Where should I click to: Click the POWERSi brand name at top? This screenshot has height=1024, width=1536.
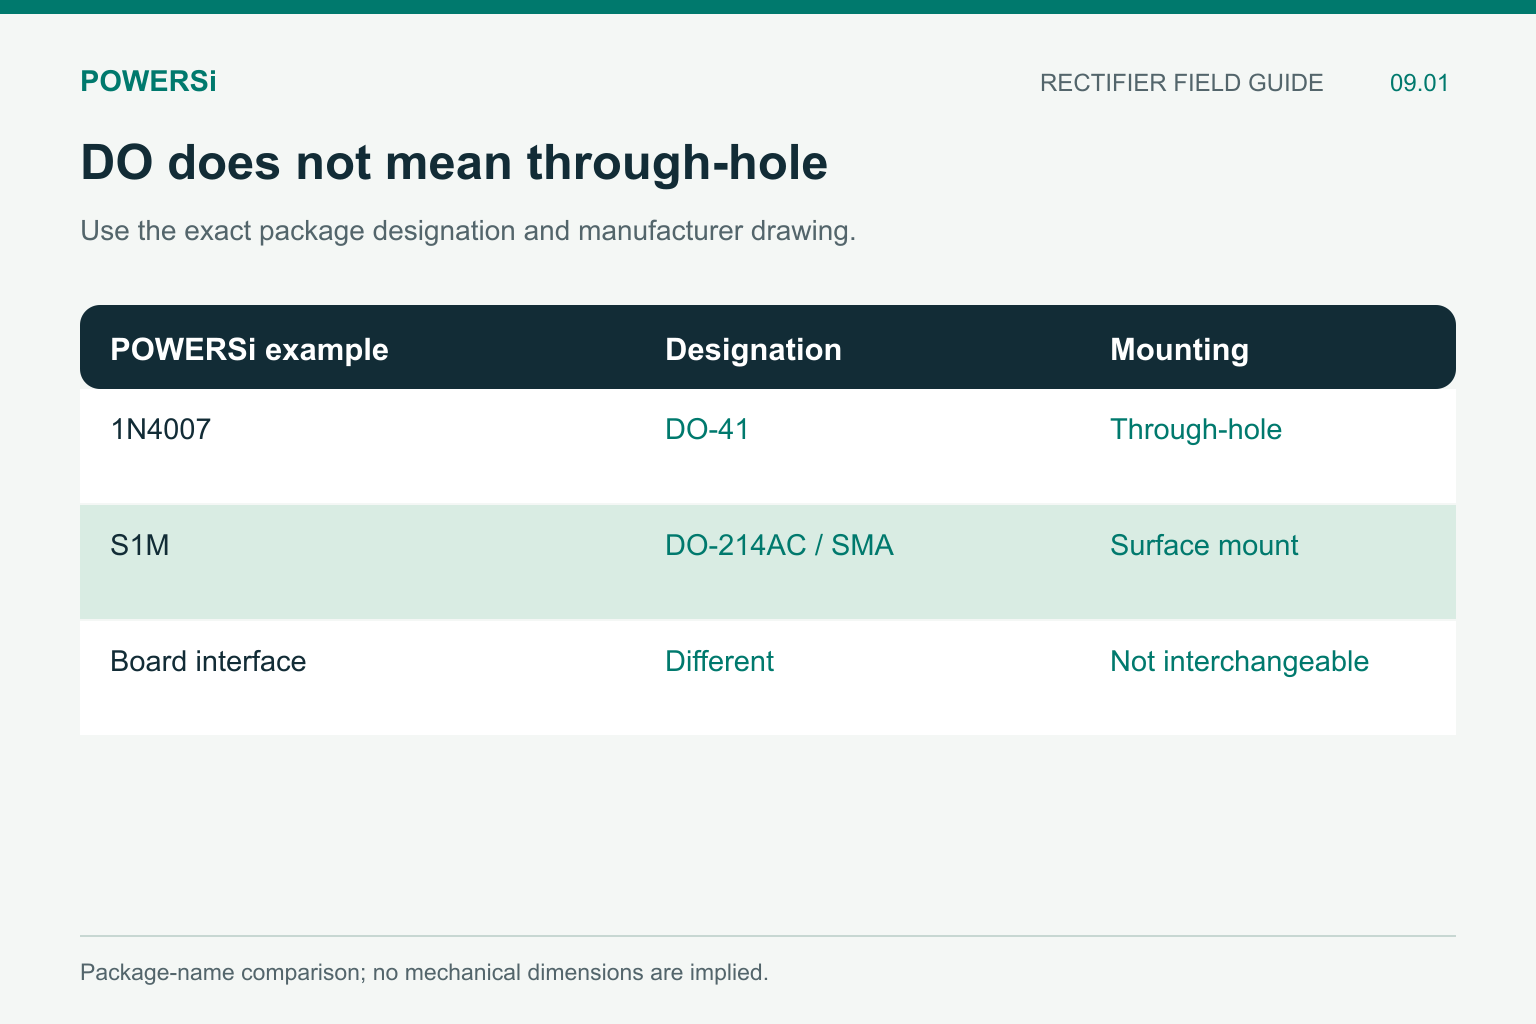tap(148, 82)
